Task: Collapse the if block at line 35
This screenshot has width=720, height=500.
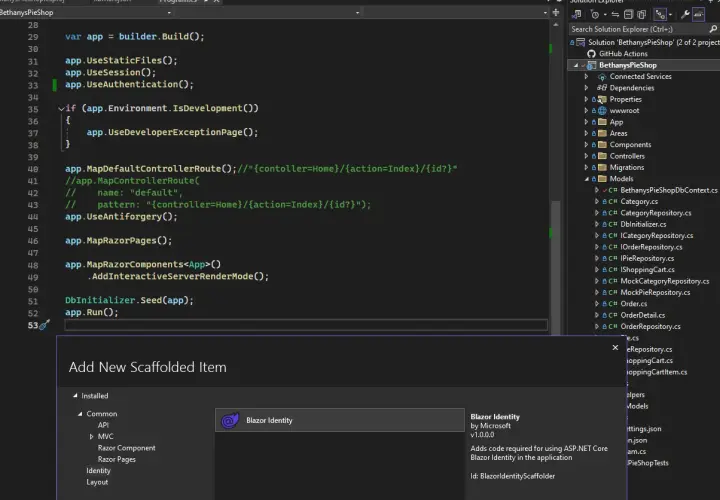Action: [x=61, y=109]
